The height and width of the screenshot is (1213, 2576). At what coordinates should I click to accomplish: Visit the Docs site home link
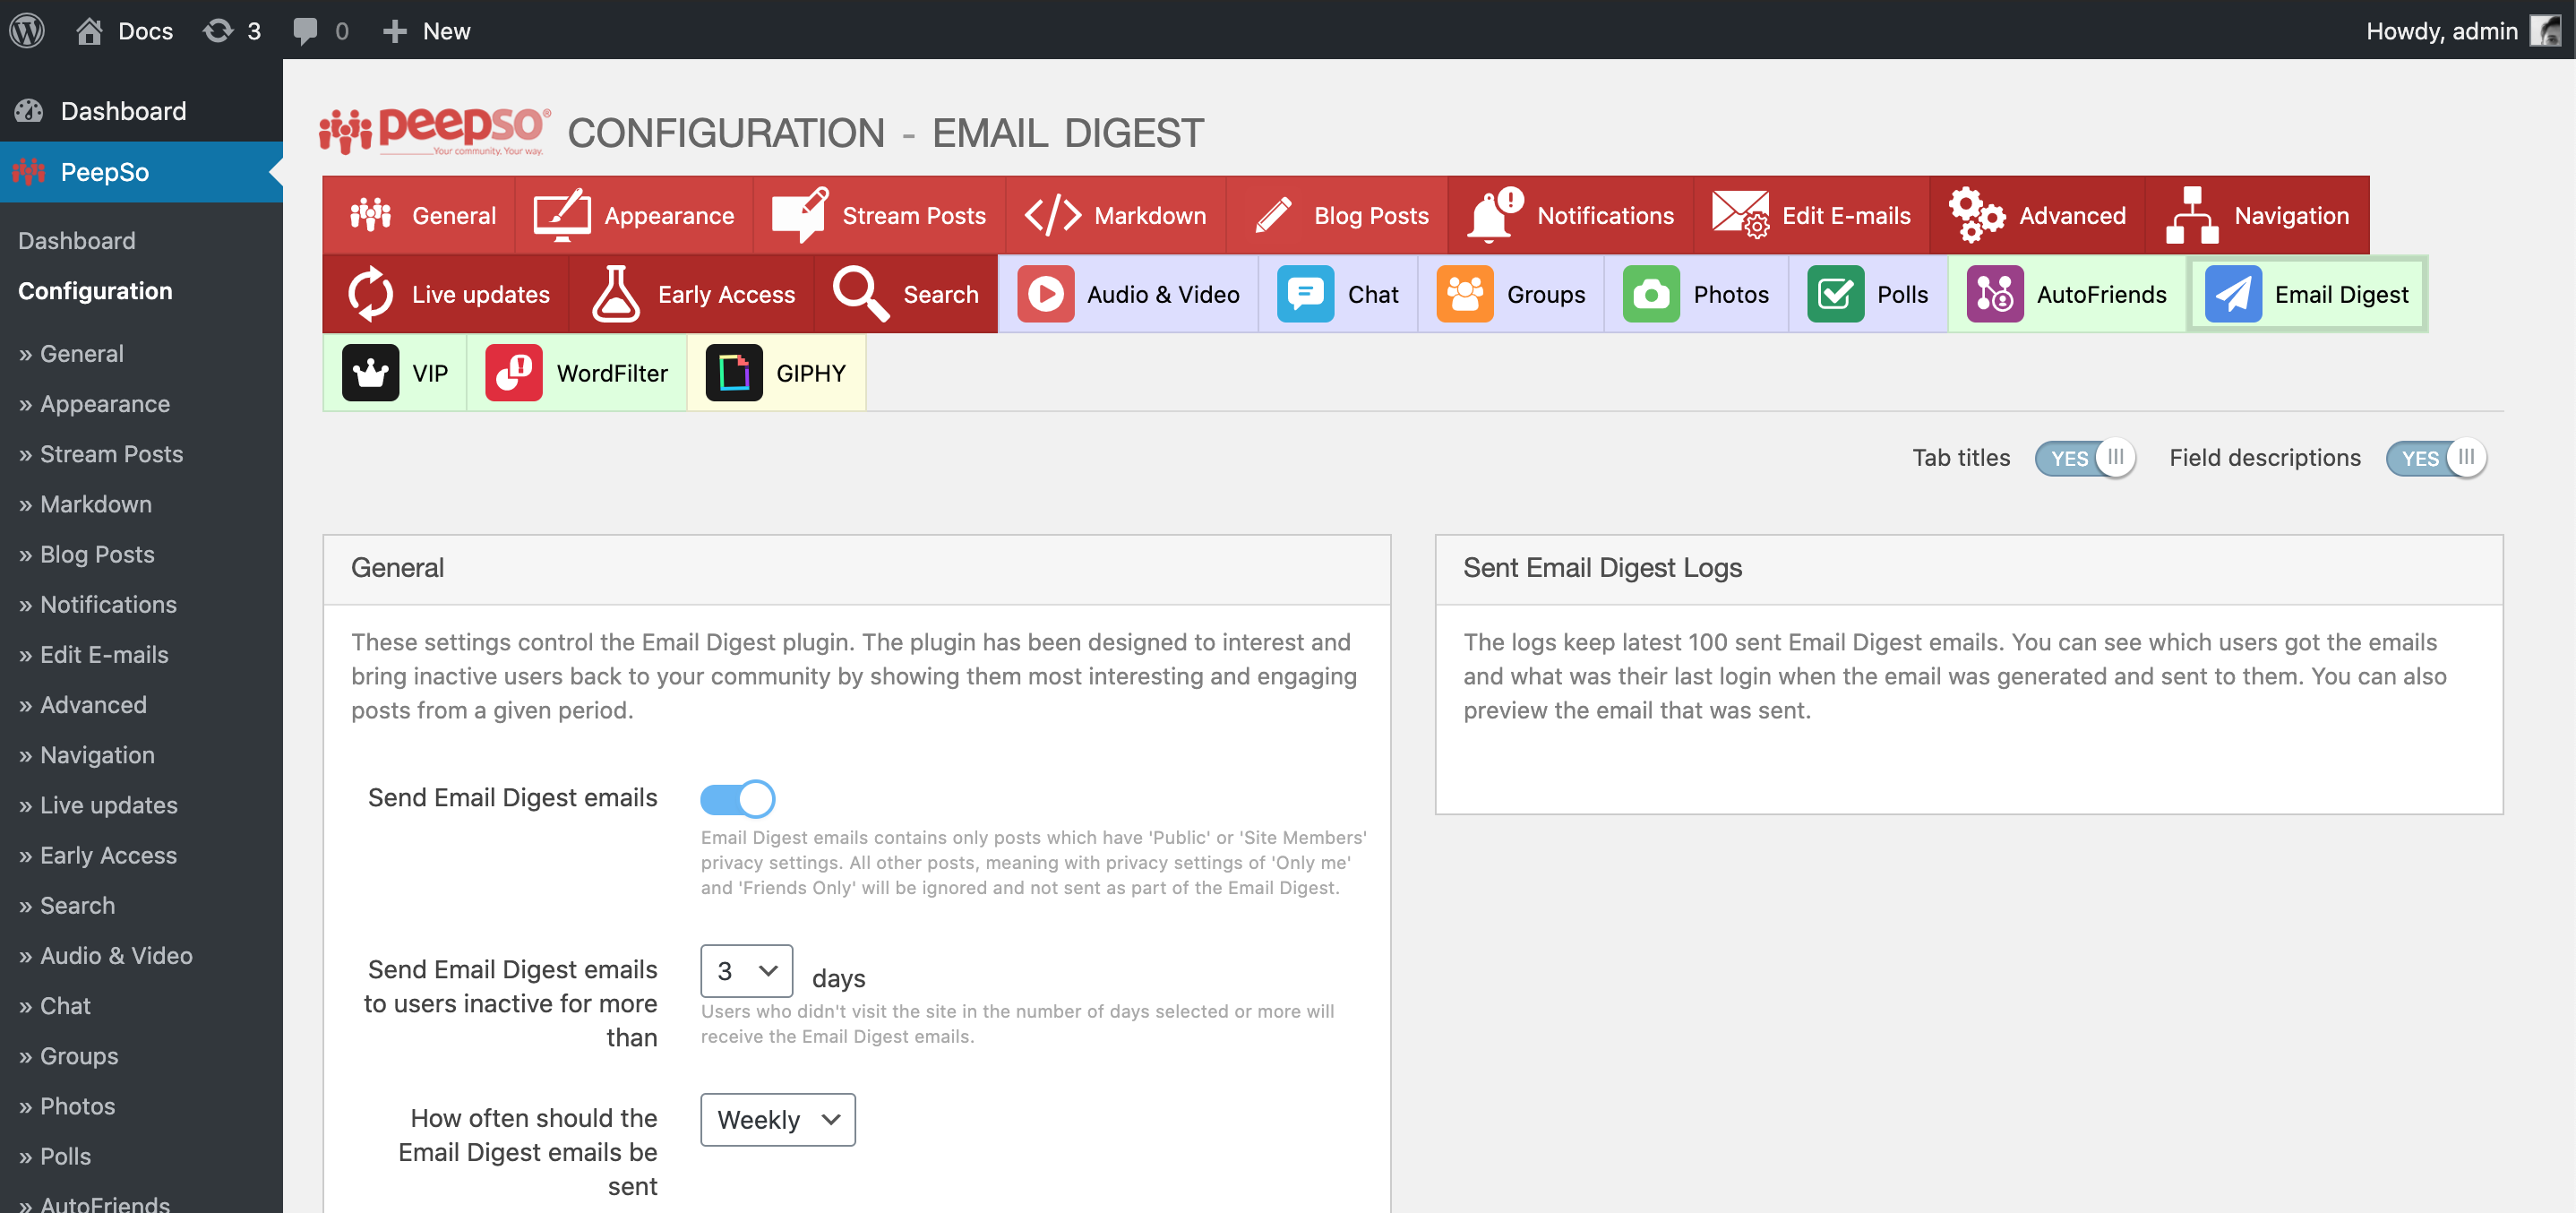coord(125,31)
